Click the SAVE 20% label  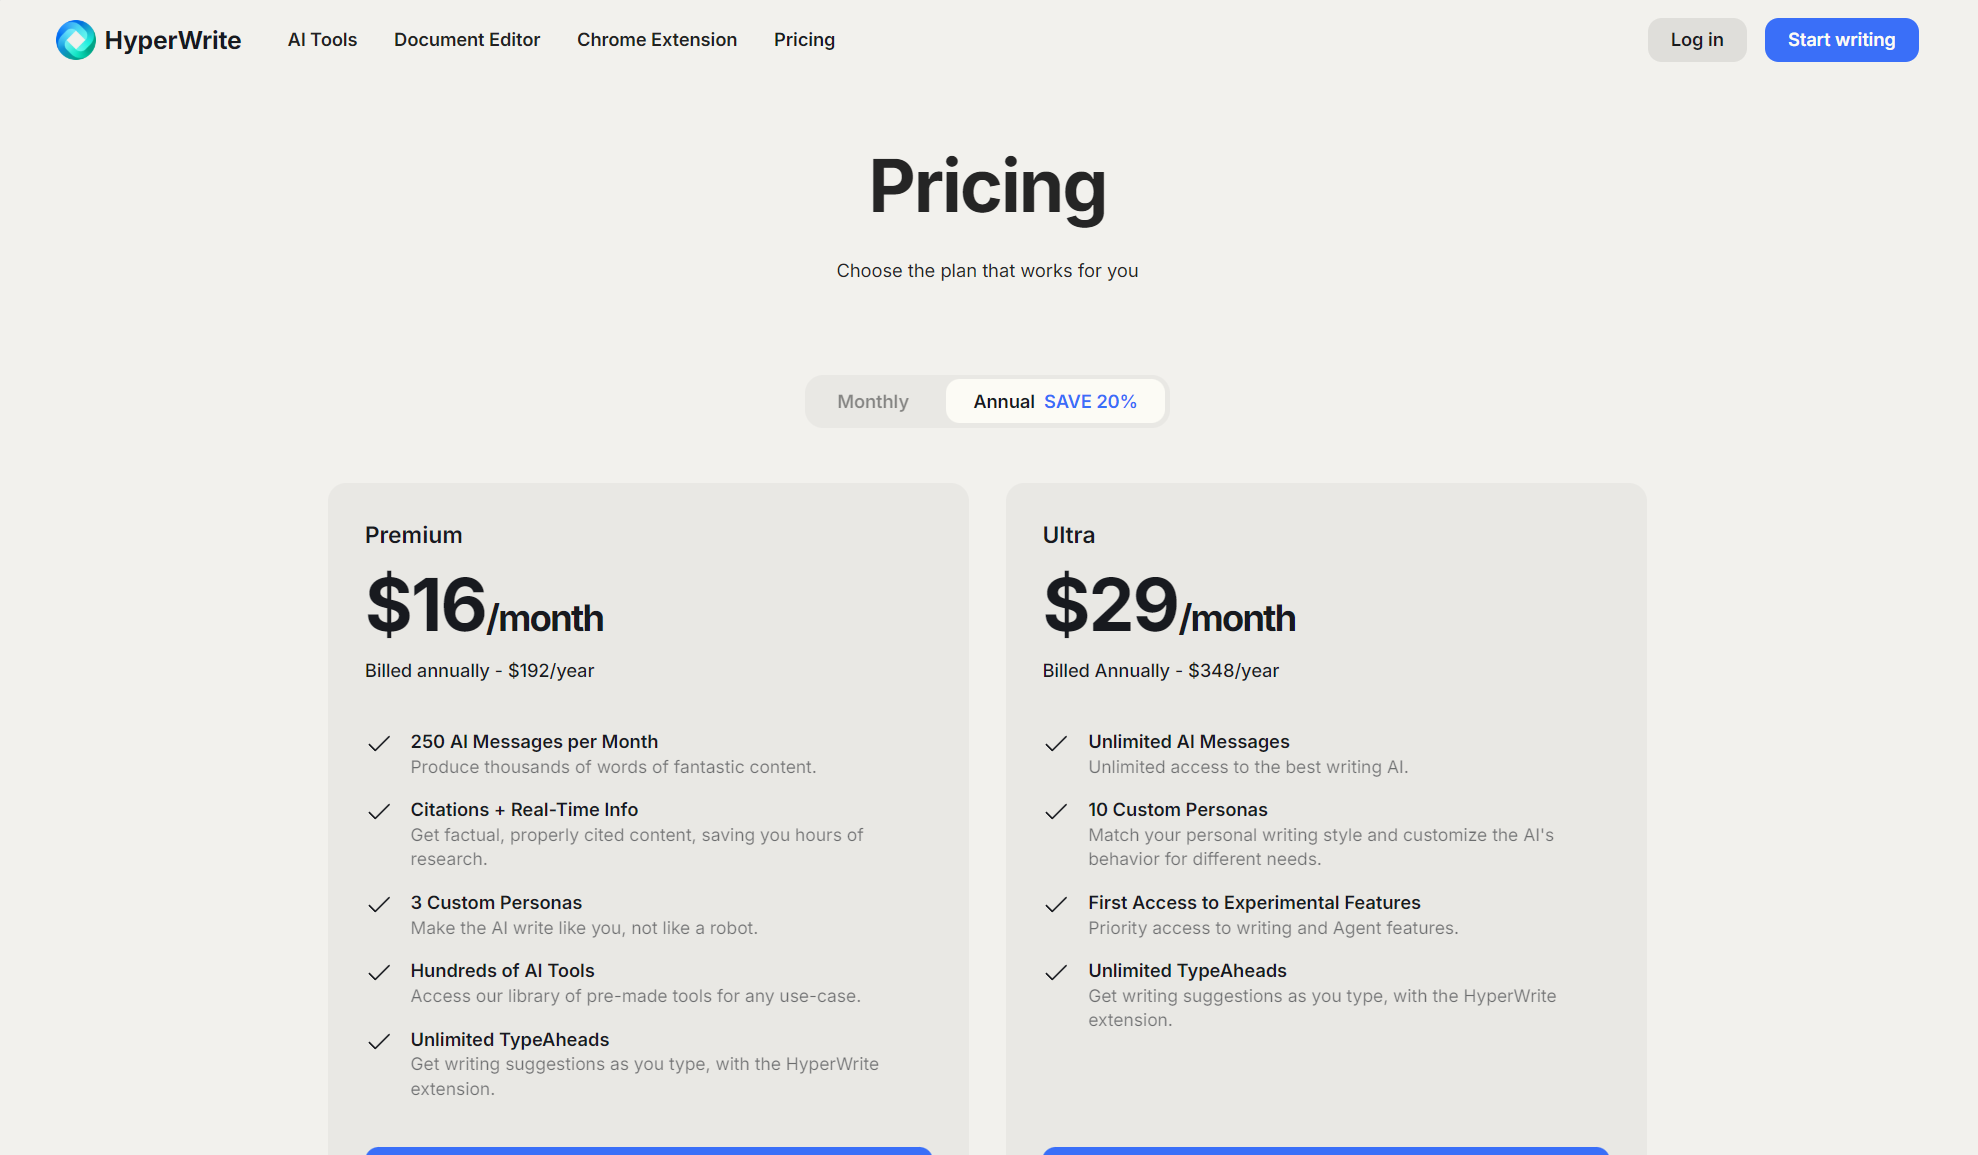click(x=1090, y=402)
